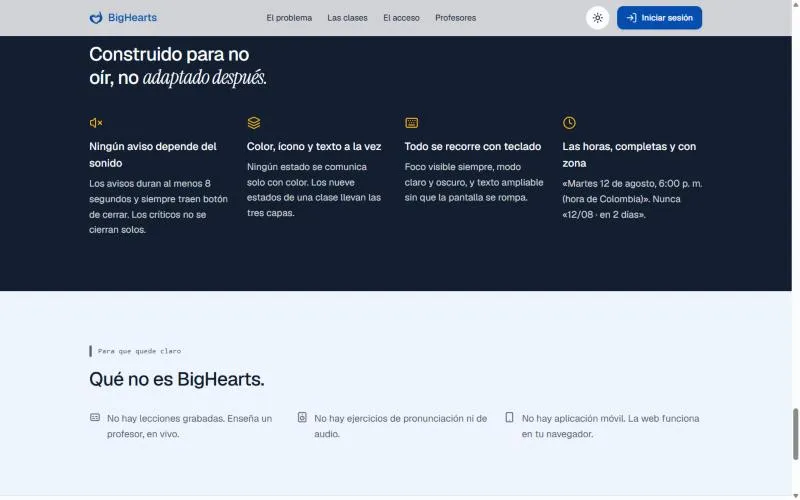Click the speaker icon beside pronunciation text
800x500 pixels.
coord(302,417)
